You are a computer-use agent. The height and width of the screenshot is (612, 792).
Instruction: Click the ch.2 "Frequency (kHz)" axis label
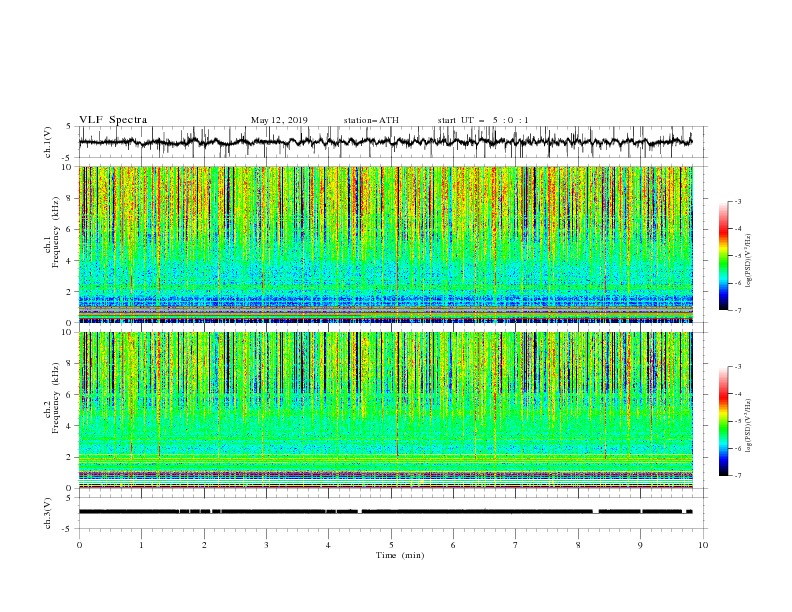pyautogui.click(x=56, y=397)
